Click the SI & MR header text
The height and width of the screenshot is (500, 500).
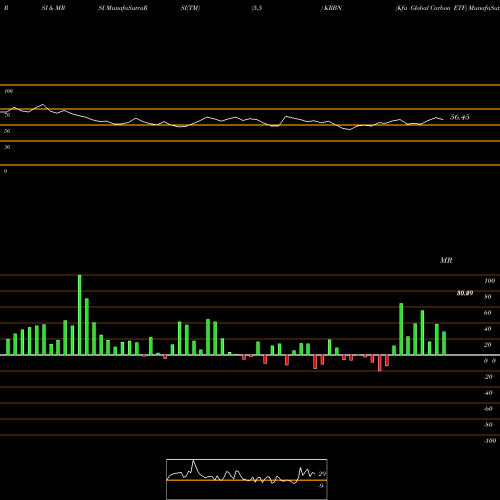[x=53, y=8]
